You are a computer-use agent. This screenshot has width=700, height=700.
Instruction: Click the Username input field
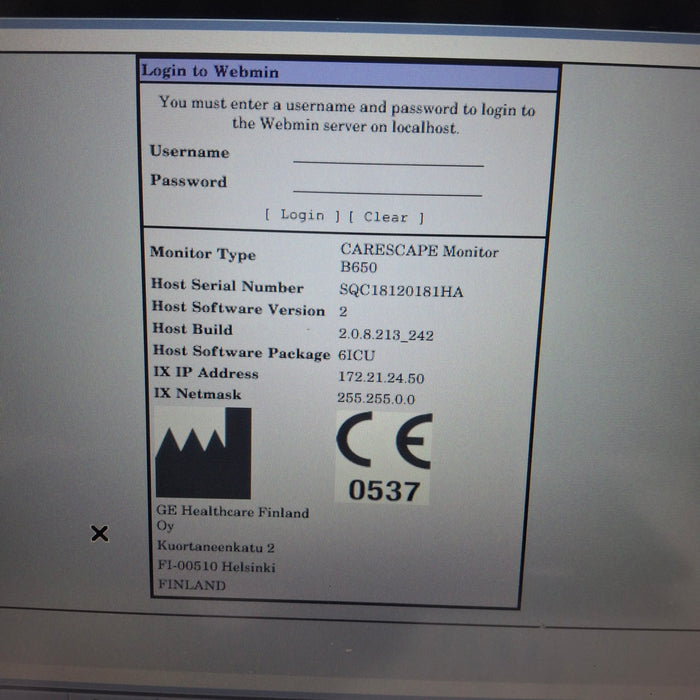(388, 156)
